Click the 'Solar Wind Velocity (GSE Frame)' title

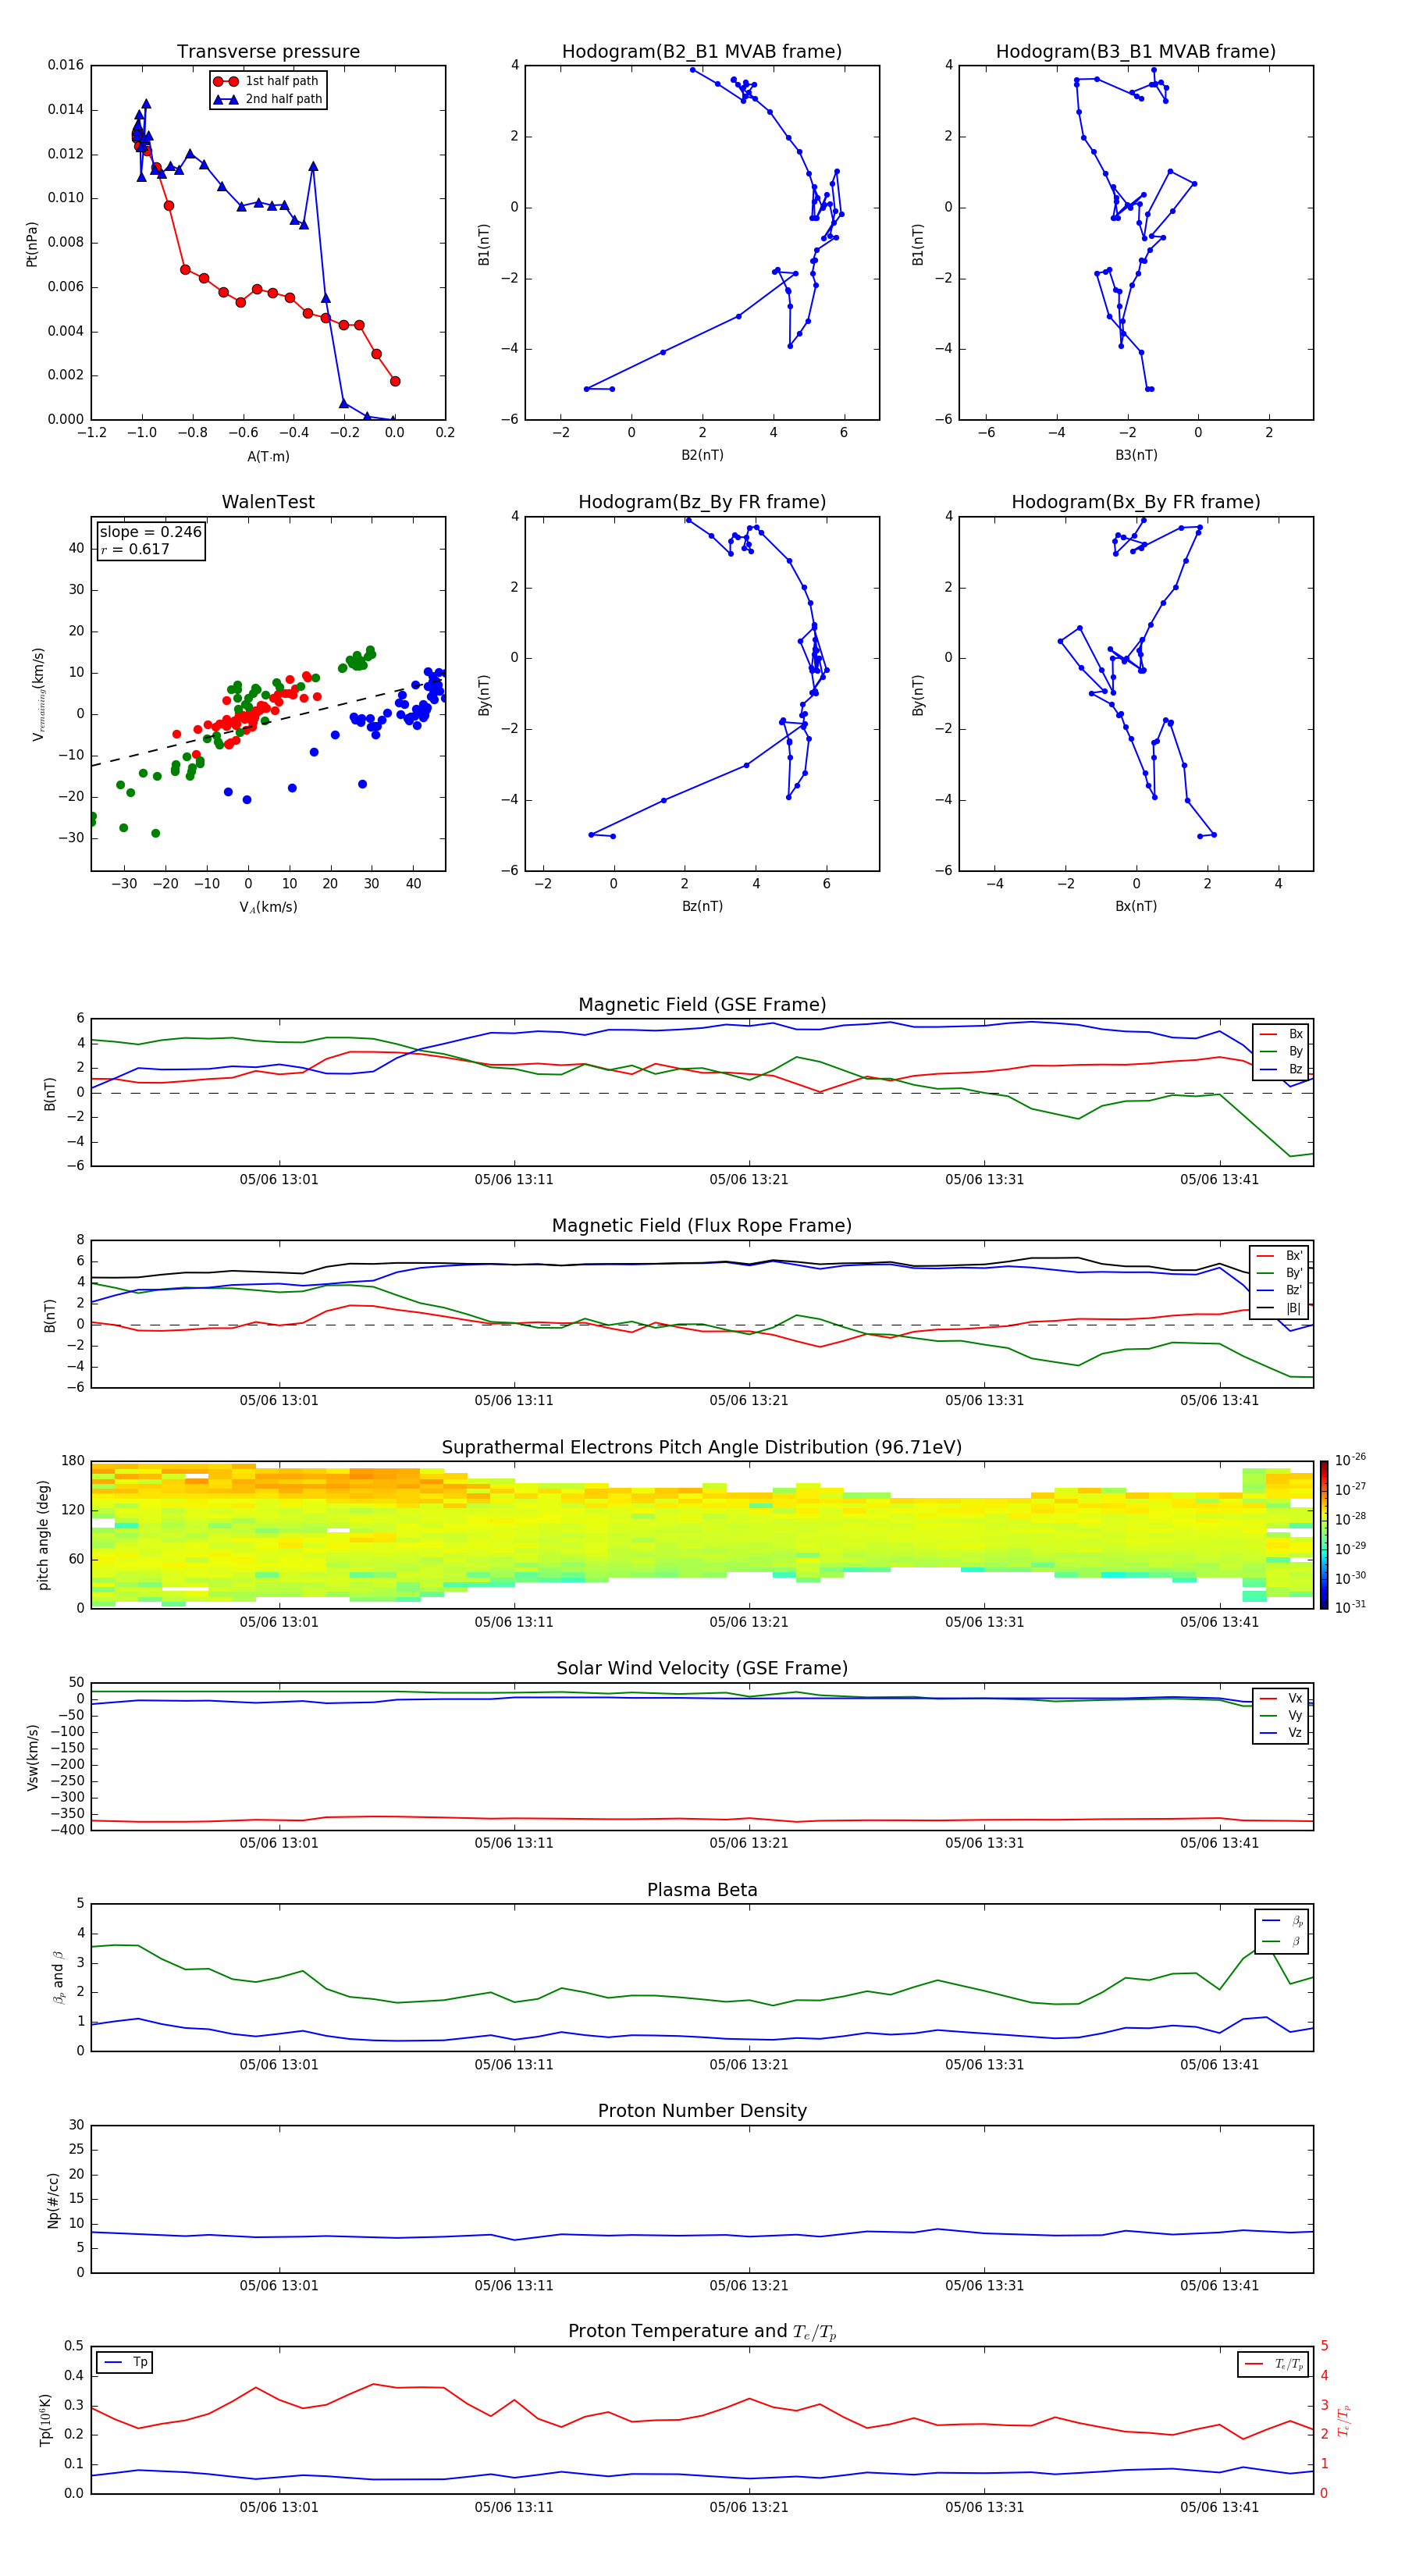[x=702, y=1668]
